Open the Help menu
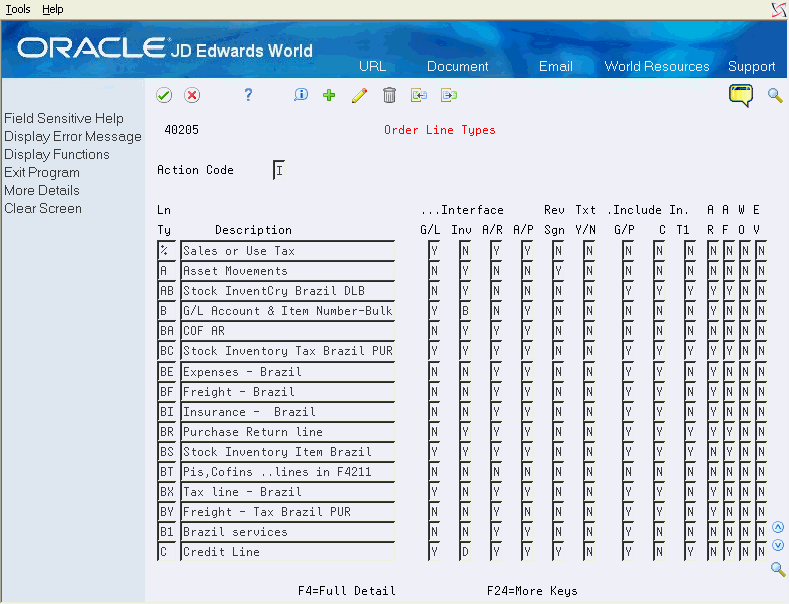 (x=52, y=9)
